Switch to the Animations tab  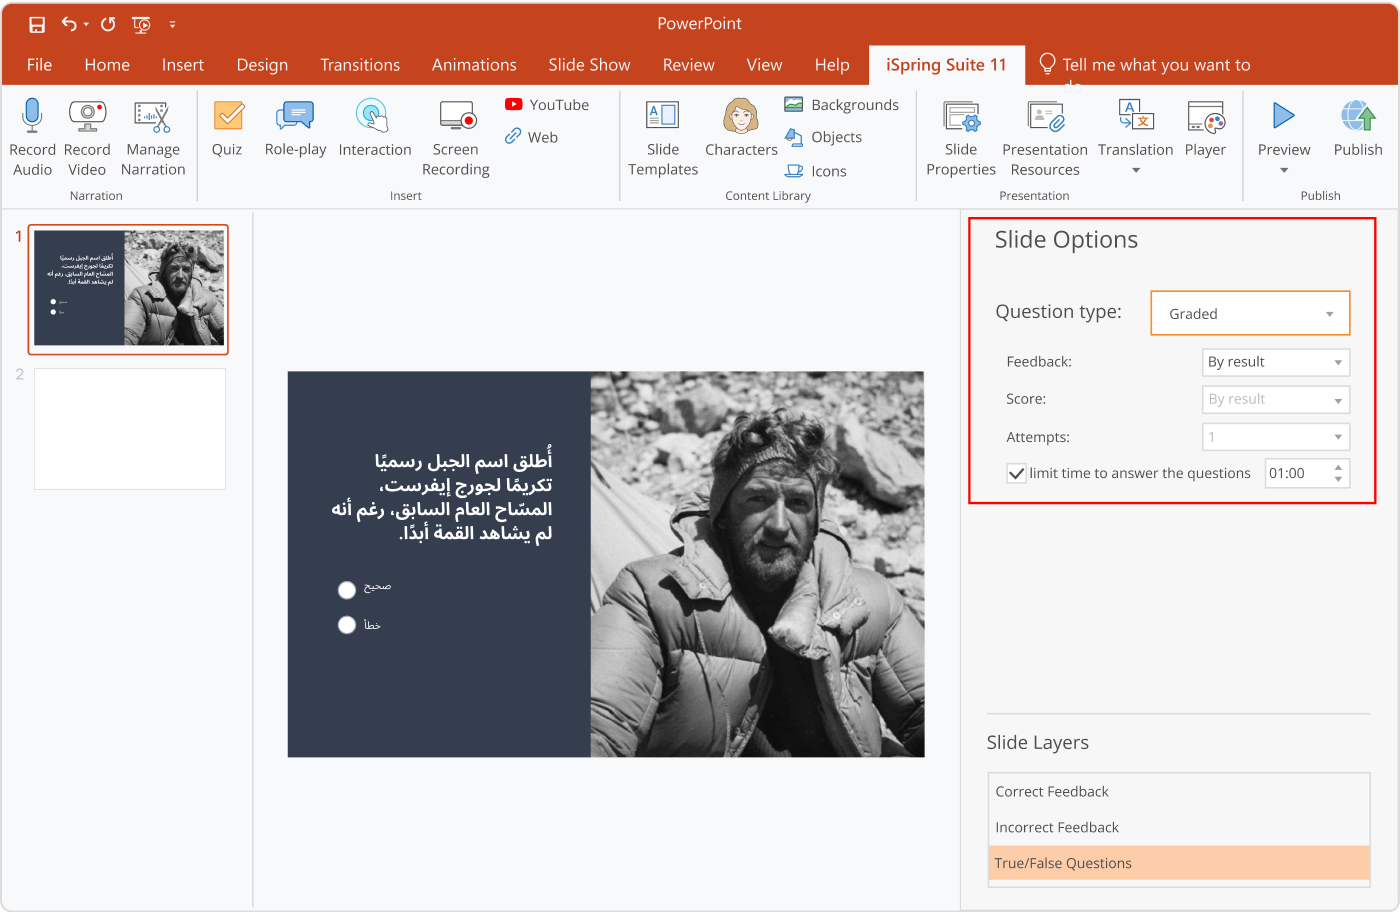474,65
